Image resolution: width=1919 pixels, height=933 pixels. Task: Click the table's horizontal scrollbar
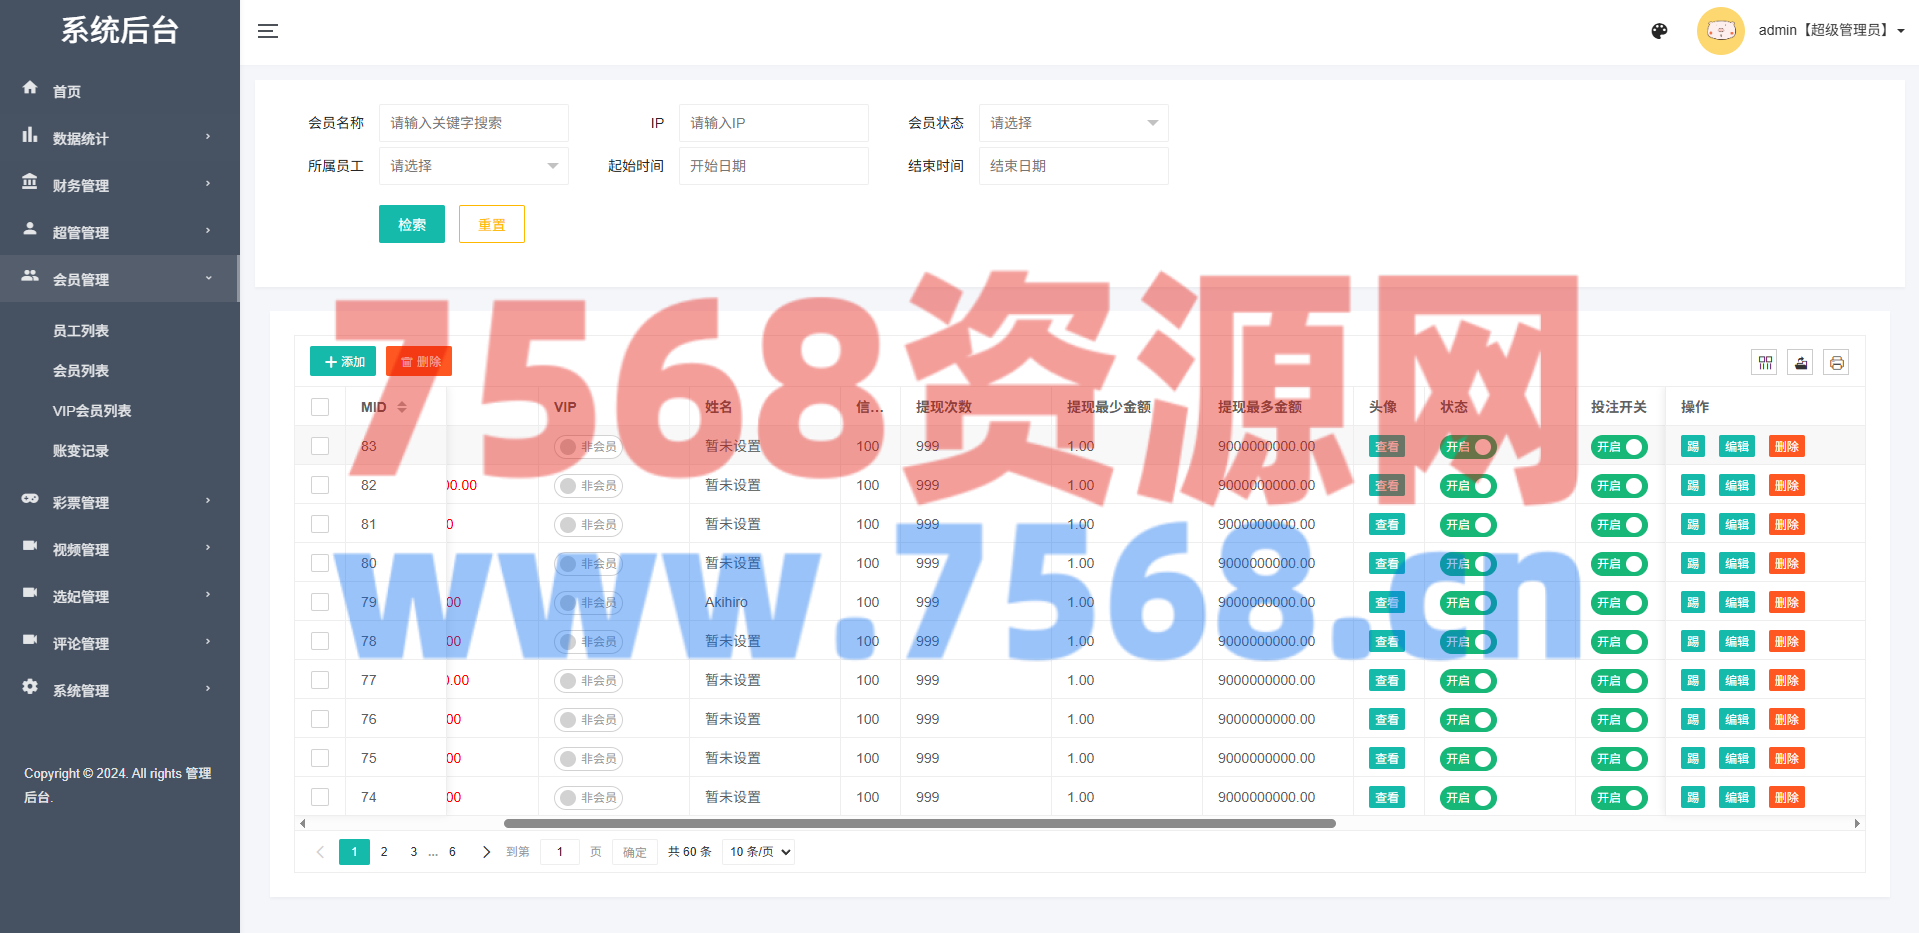919,824
